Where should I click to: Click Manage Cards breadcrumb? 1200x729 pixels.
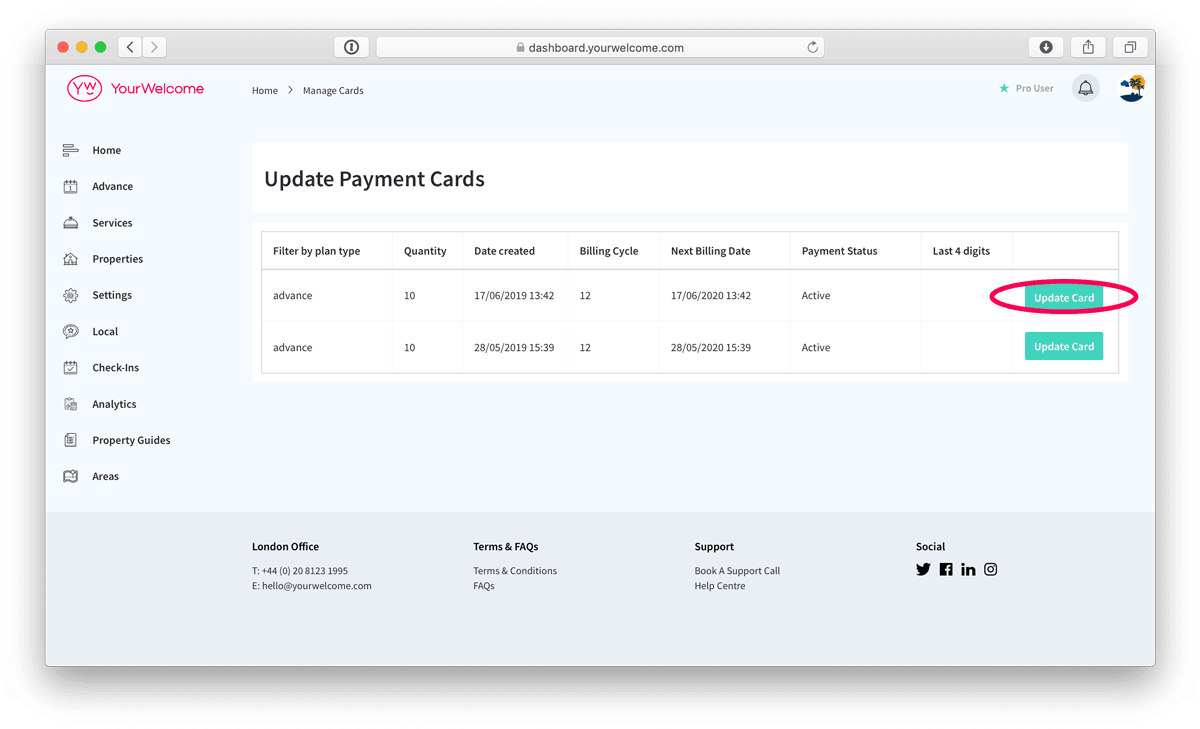[x=333, y=90]
